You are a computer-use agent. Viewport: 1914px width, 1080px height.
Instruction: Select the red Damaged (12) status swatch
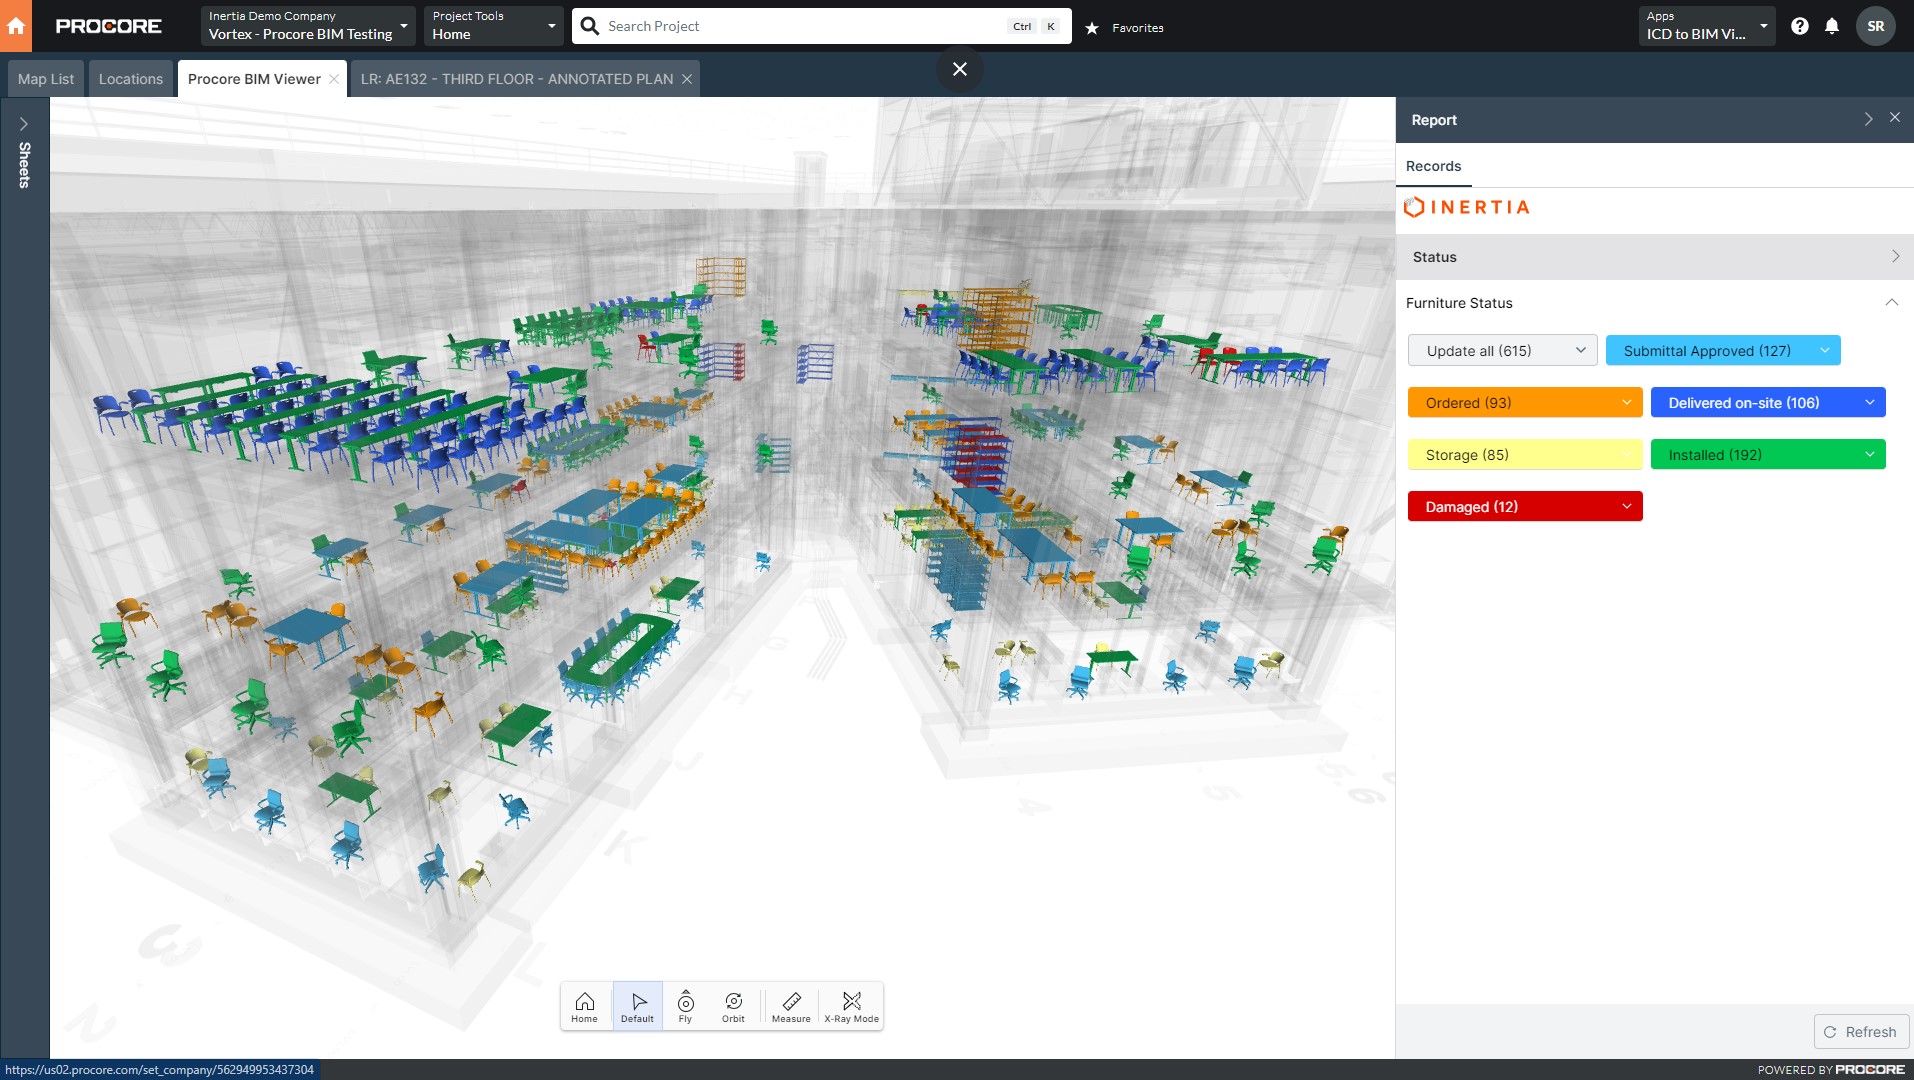coord(1524,507)
